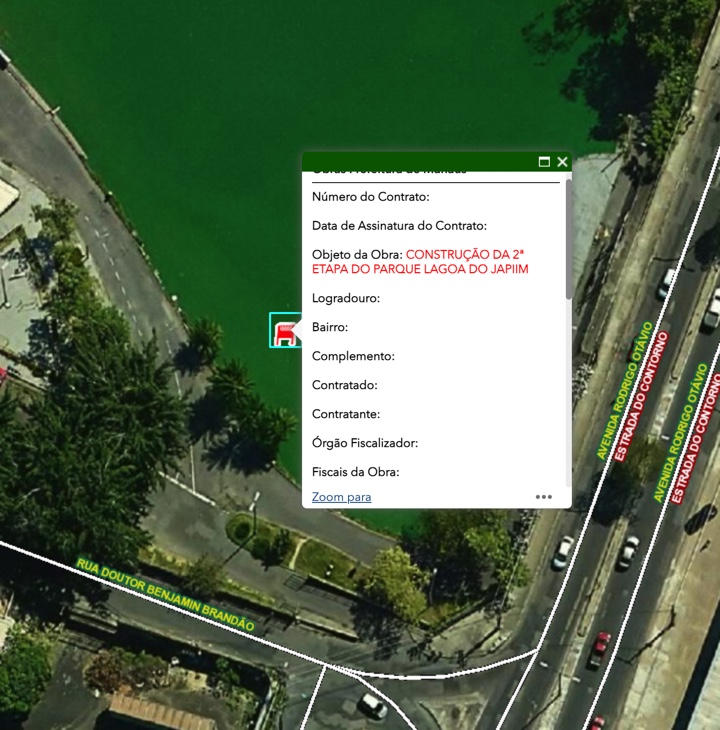
Task: Click the 'Logradouro' field label
Action: [x=346, y=298]
